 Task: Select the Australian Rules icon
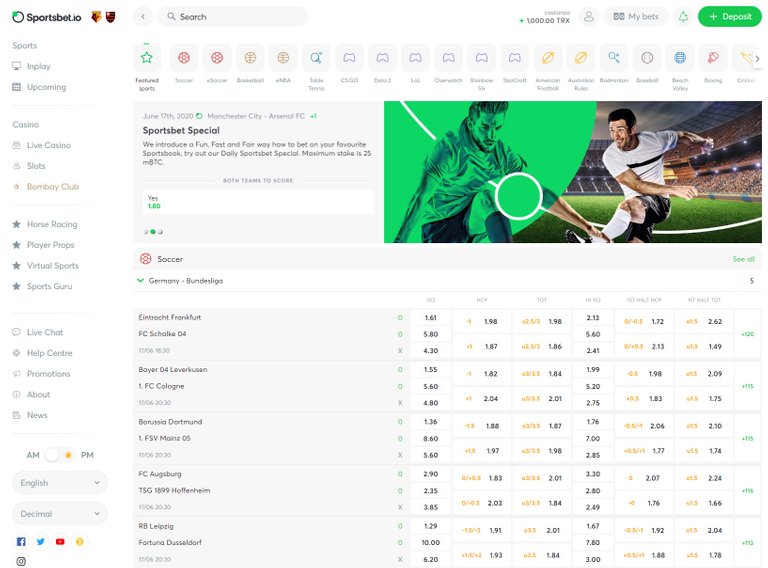coord(581,58)
